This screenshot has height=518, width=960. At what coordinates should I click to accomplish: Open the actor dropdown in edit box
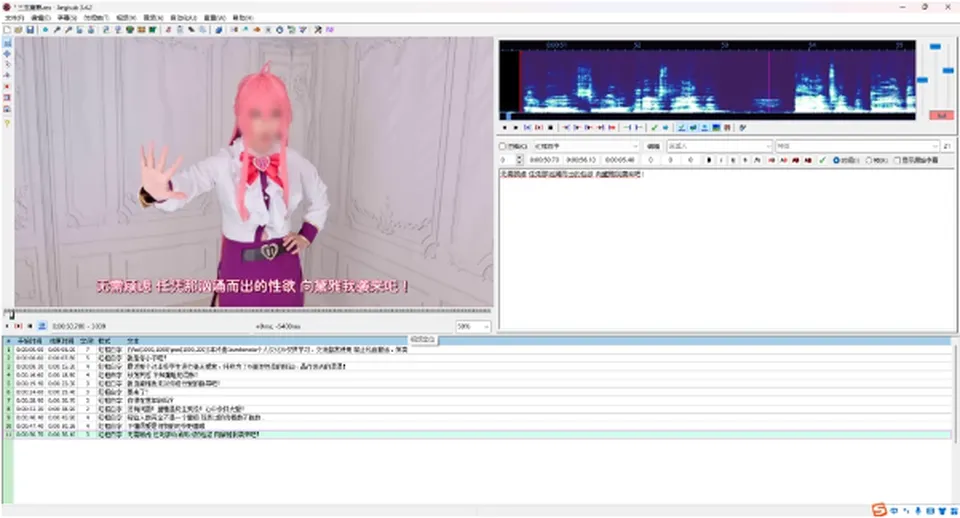point(719,146)
